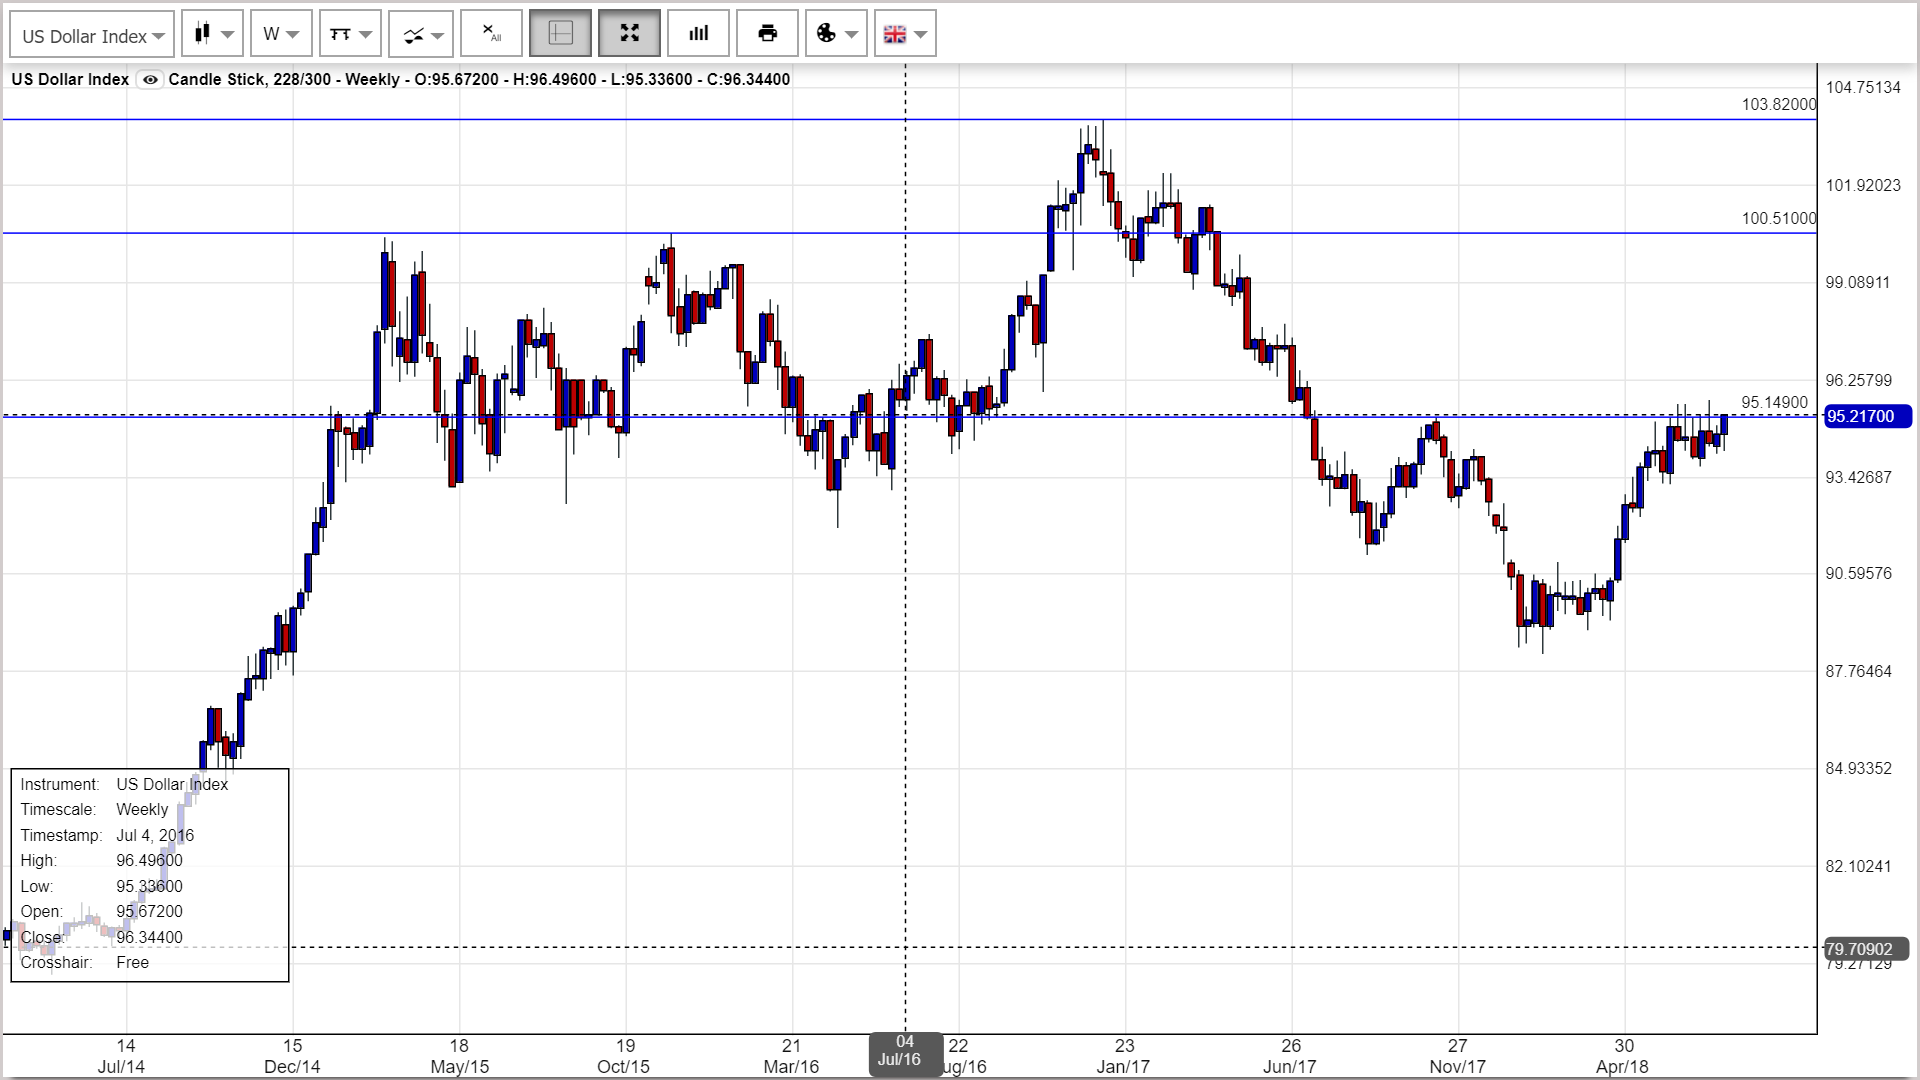Click the Jun/17 date axis label
Screen dimensions: 1920x1080
click(1290, 1056)
